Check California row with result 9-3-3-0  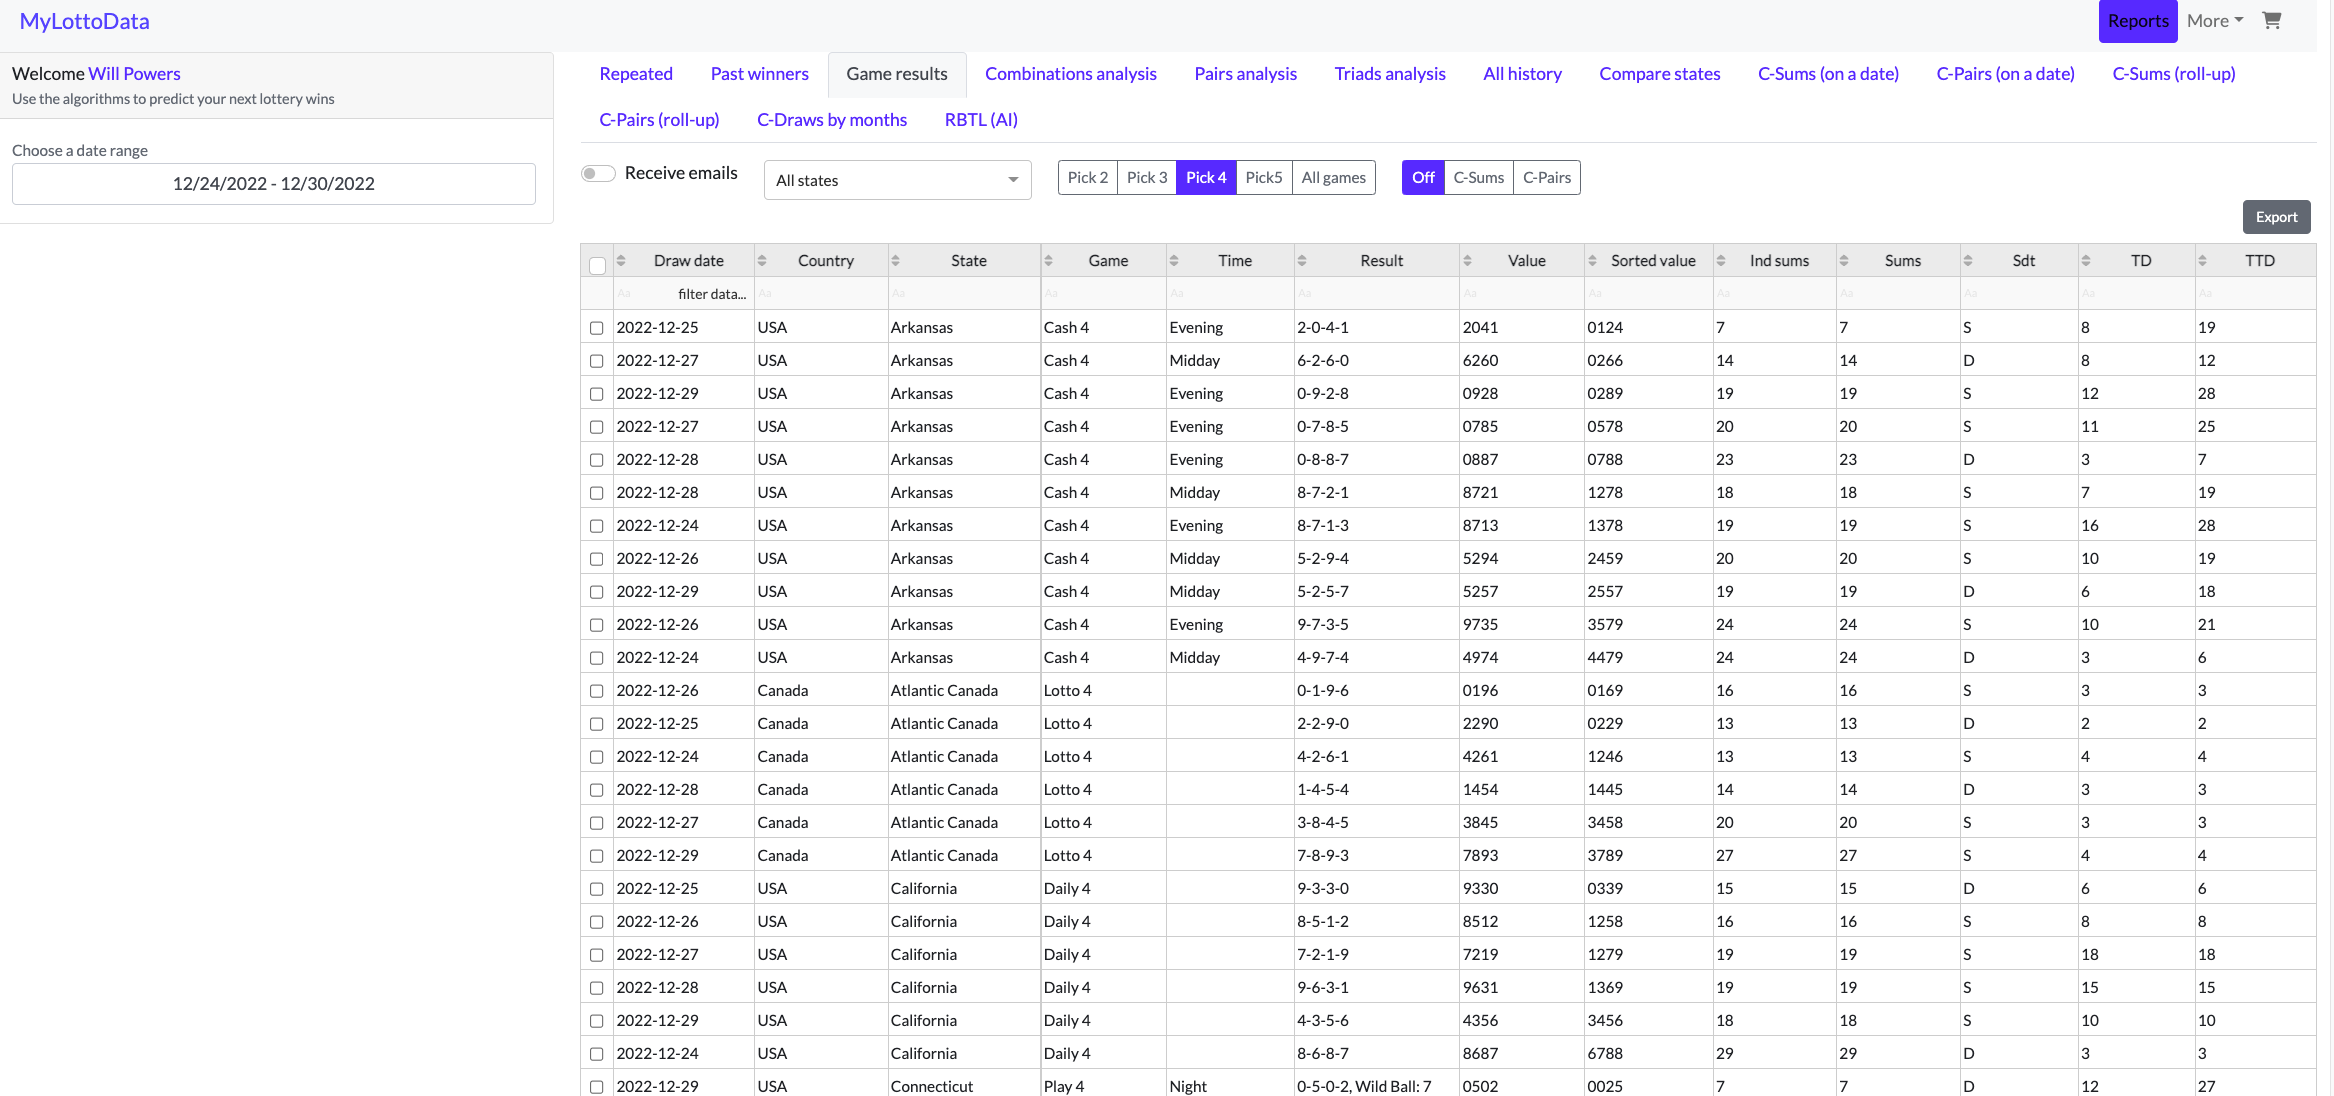(597, 889)
